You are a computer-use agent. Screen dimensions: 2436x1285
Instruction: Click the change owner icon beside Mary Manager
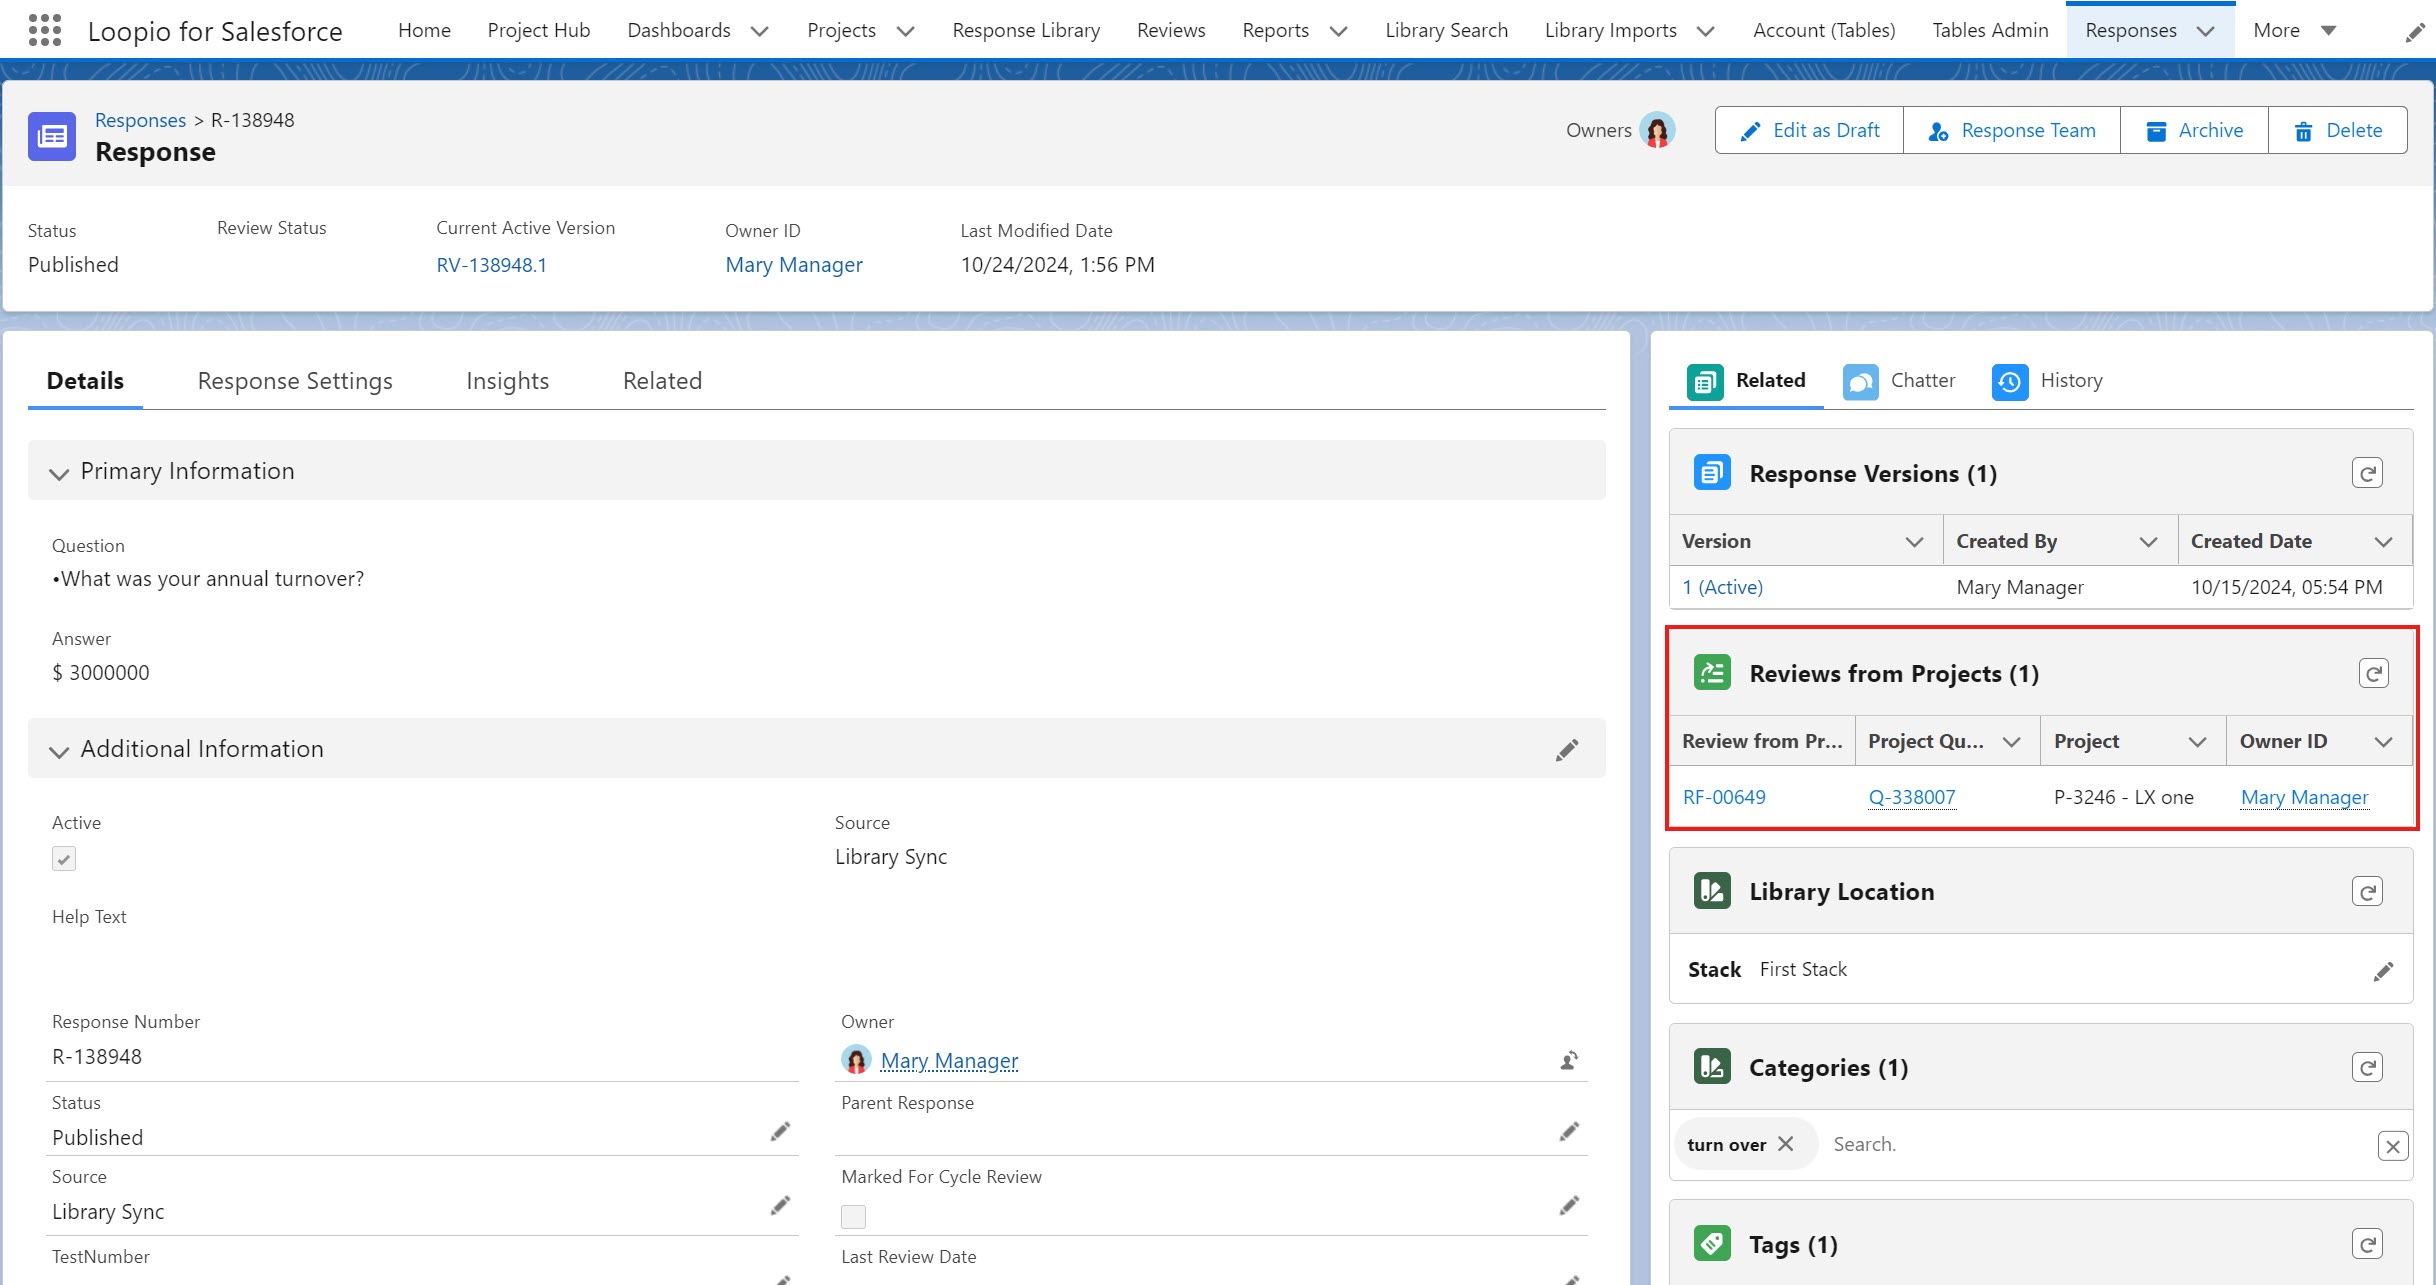1569,1060
